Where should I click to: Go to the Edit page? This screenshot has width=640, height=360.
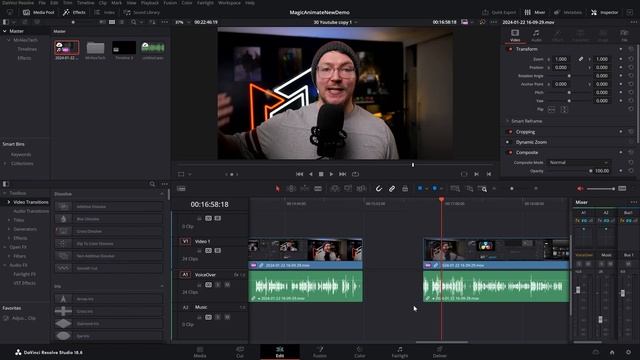click(x=280, y=352)
